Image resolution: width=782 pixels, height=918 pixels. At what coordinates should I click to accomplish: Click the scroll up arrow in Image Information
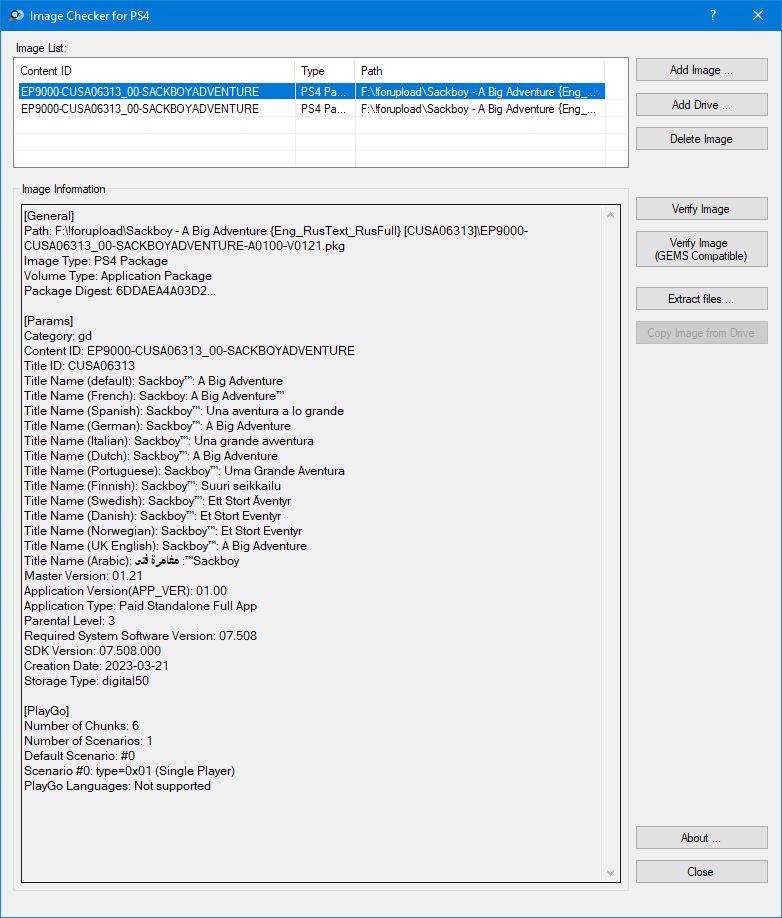tap(610, 215)
